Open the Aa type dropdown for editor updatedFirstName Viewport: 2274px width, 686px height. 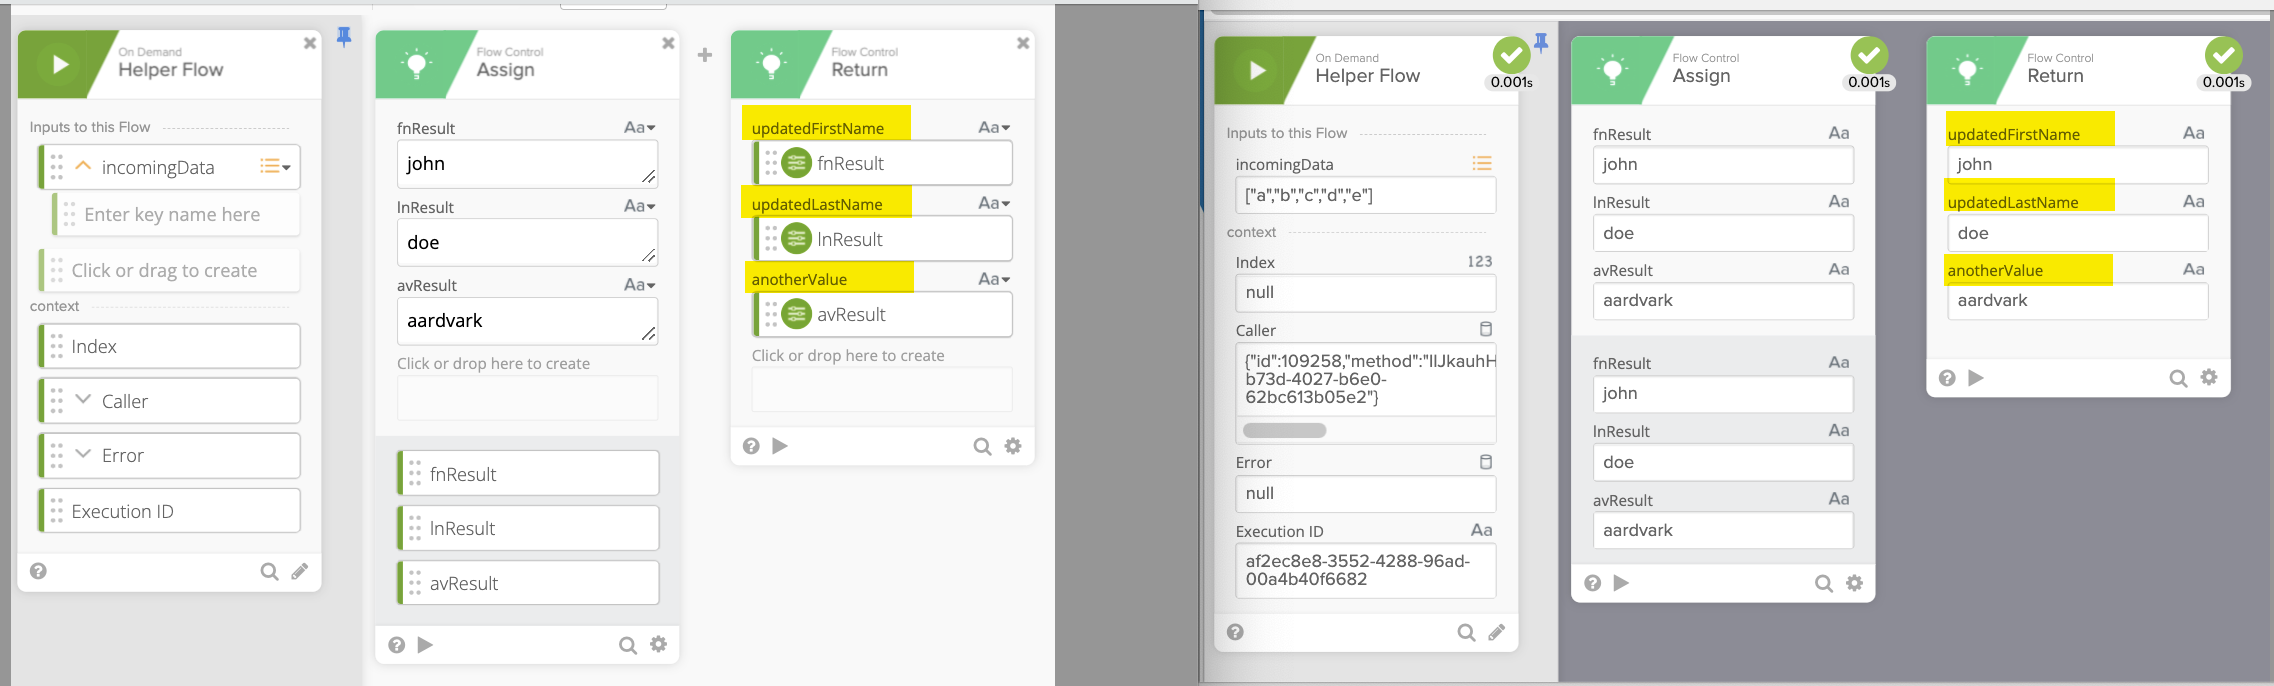tap(994, 128)
